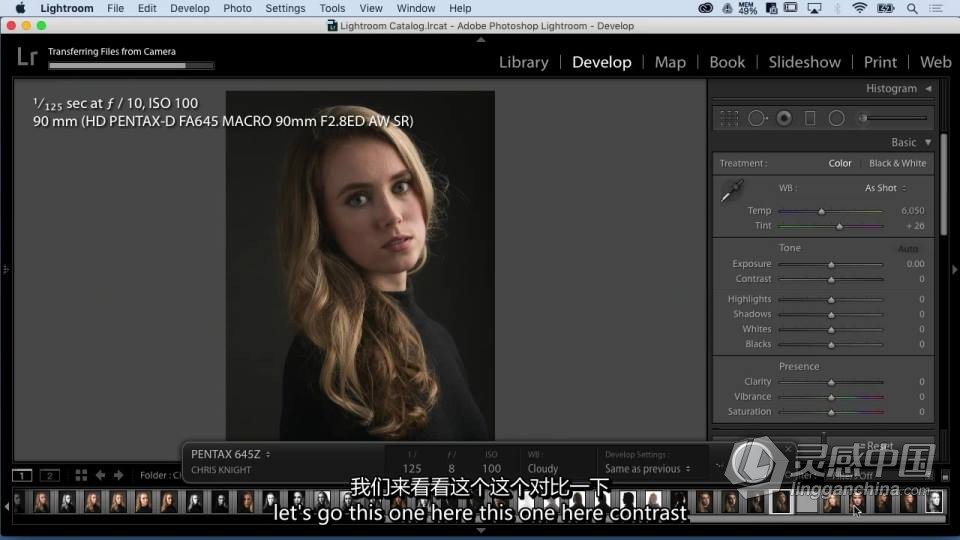This screenshot has height=540, width=960.
Task: Open the PENTAX 645Z camera dropdown
Action: tap(230, 454)
